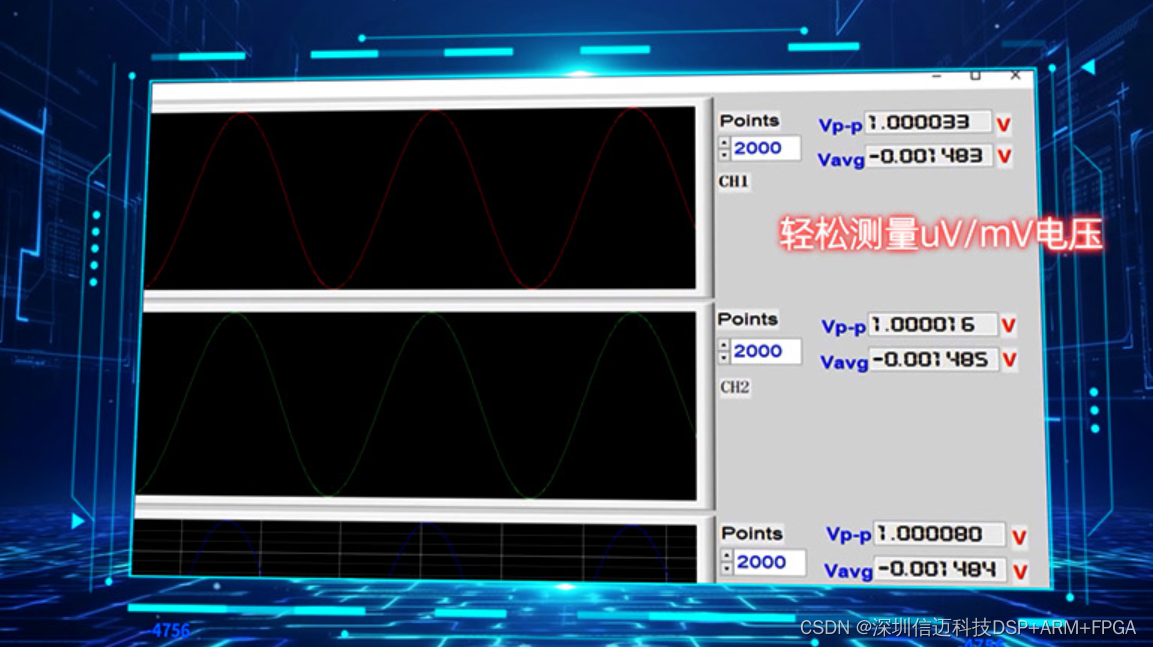
Task: Select CH2 Vp-p value 1.000016
Action: [x=932, y=324]
